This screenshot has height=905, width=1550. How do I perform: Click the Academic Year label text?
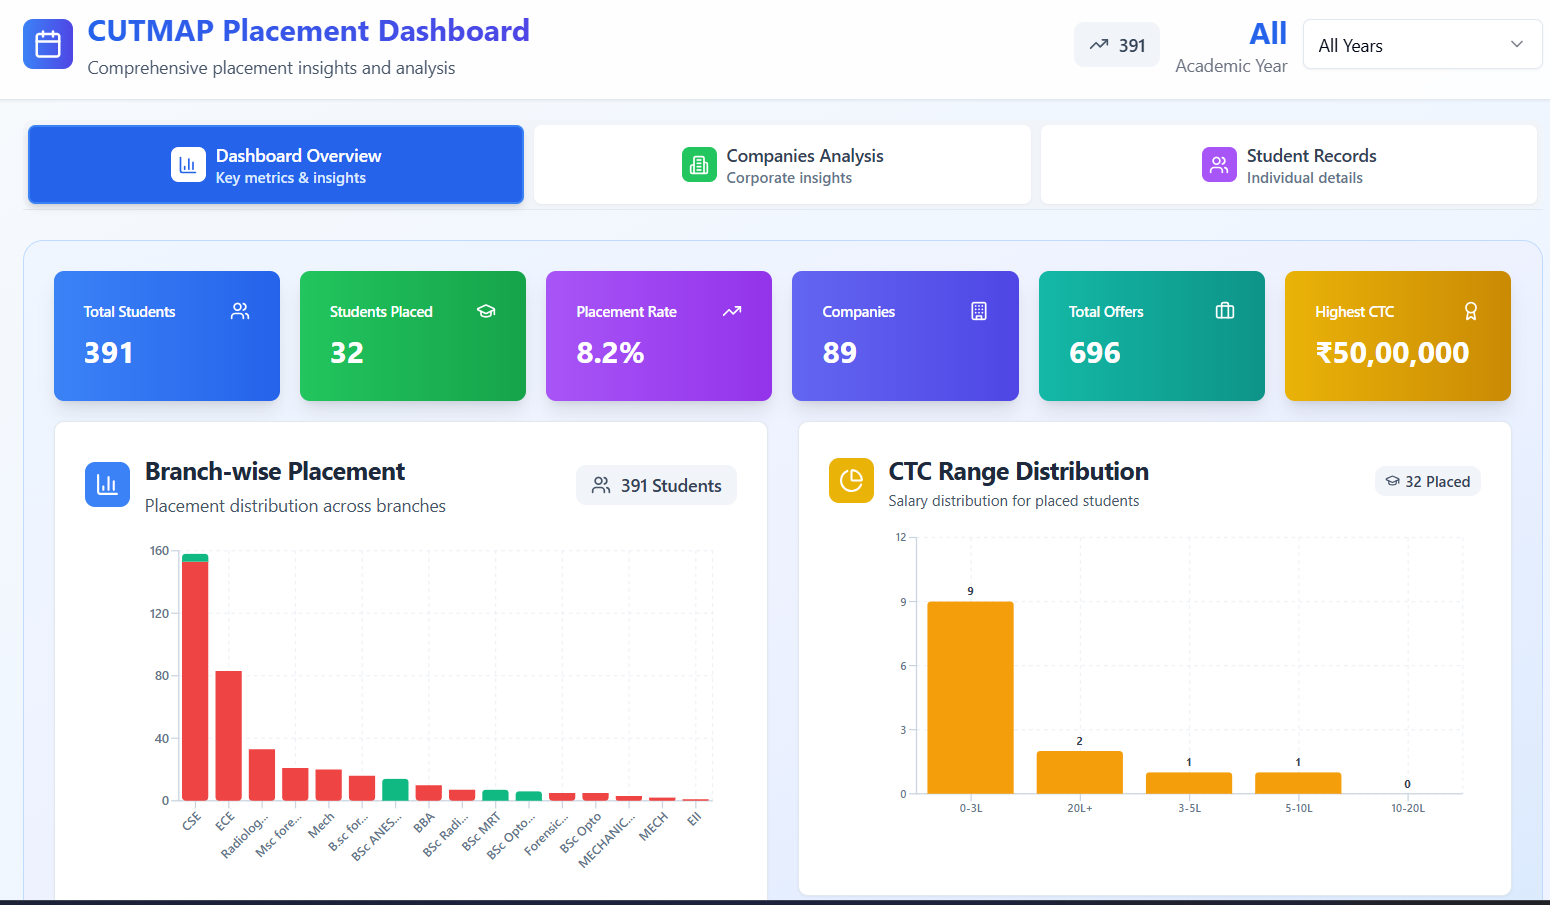[x=1231, y=66]
